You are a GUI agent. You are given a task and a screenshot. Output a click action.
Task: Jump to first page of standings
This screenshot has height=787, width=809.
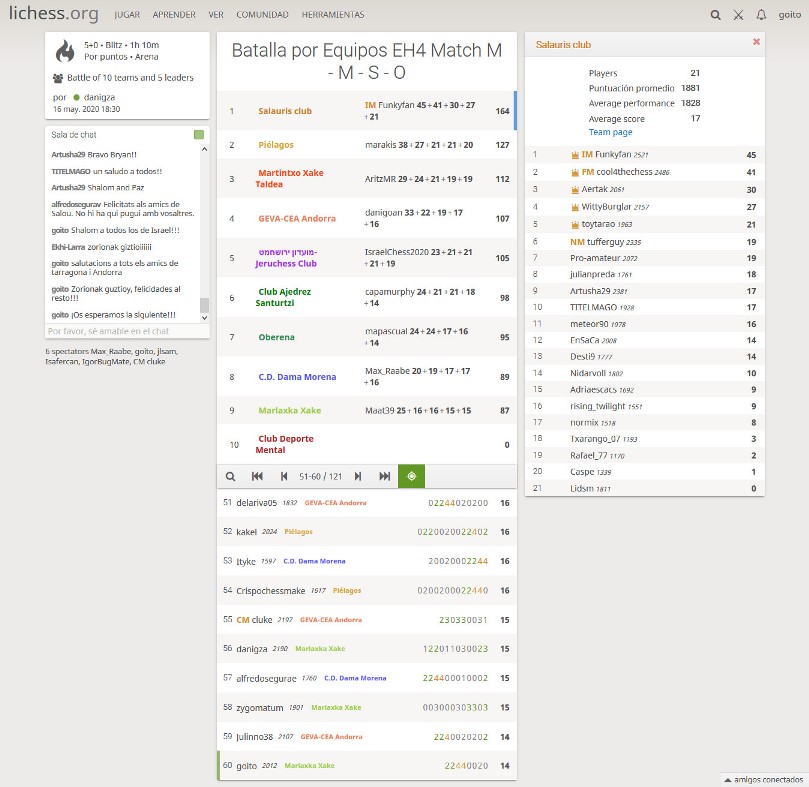point(257,477)
